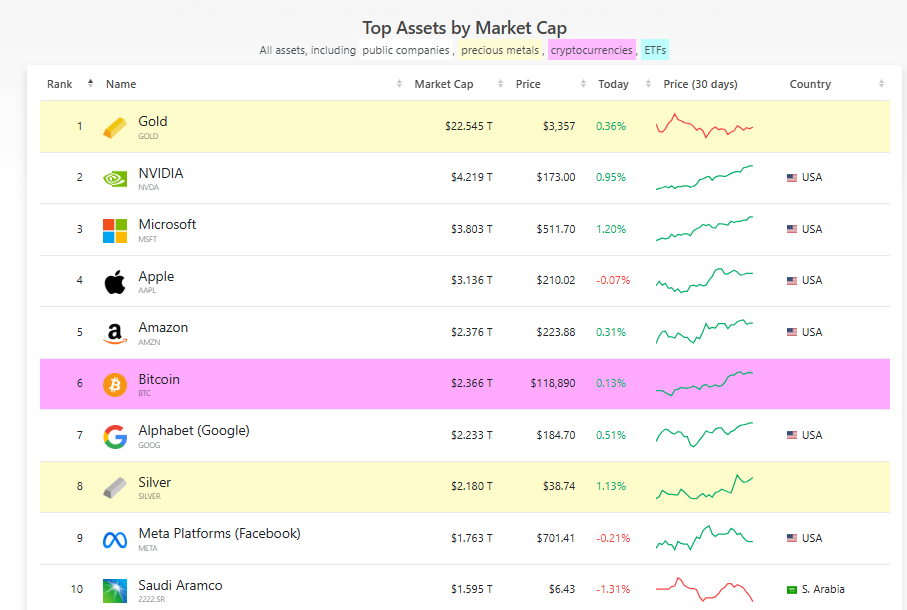Open Alphabet (Google) company link
907x610 pixels.
coord(194,431)
